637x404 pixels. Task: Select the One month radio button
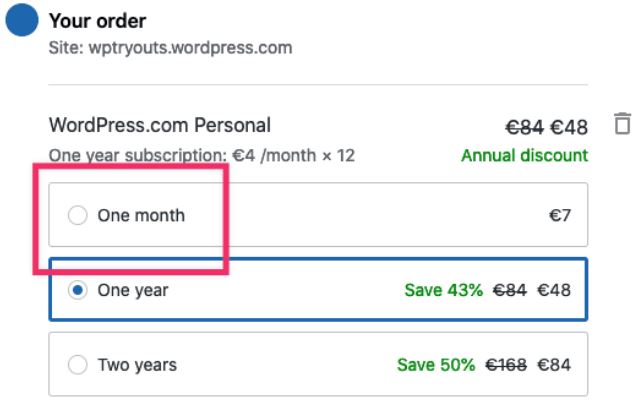[x=77, y=215]
